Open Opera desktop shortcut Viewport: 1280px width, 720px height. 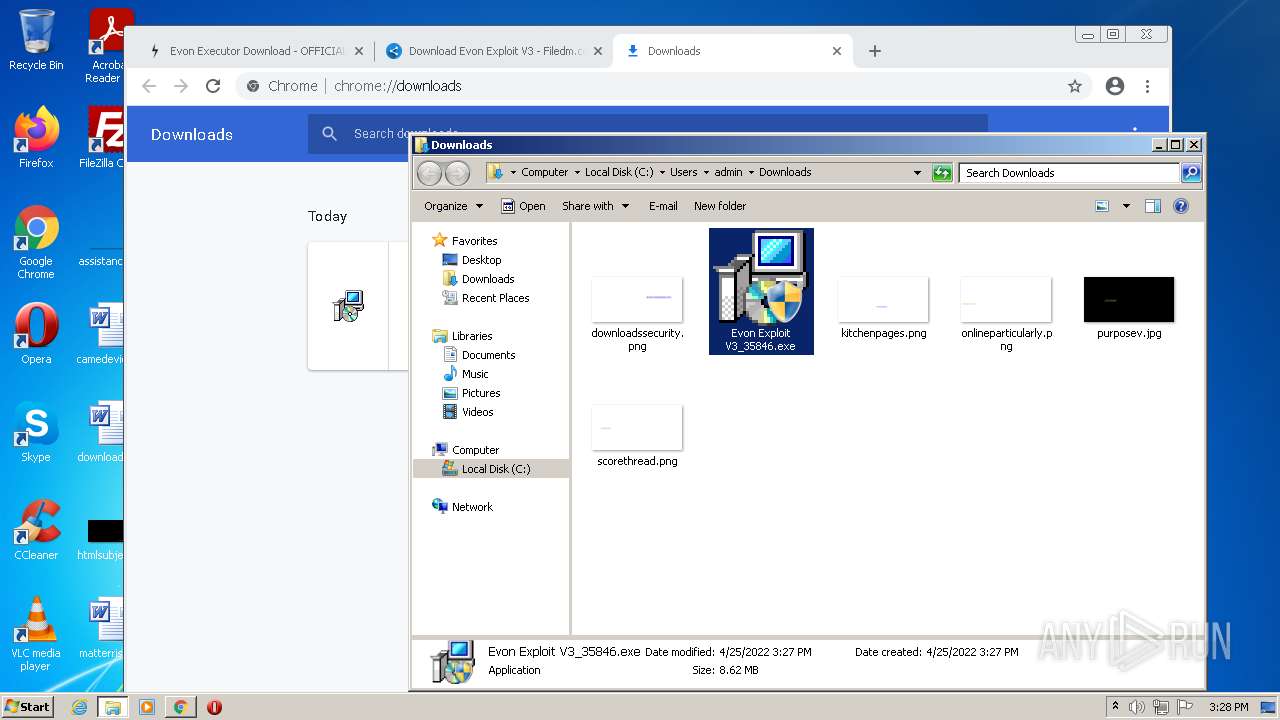(x=36, y=334)
